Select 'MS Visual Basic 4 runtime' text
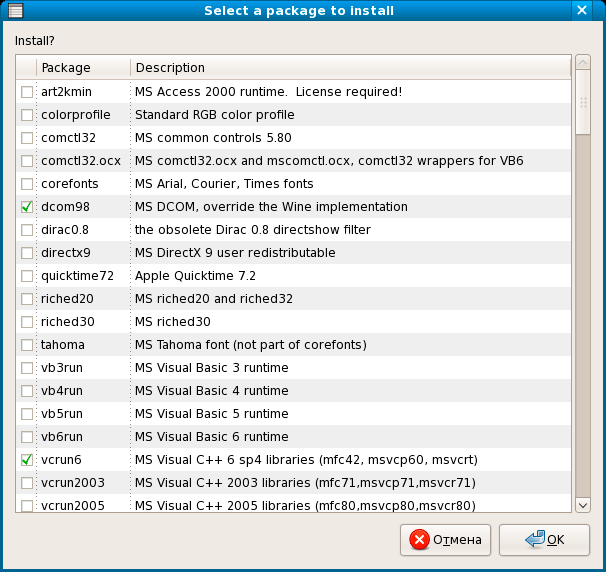Image resolution: width=606 pixels, height=572 pixels. pyautogui.click(x=211, y=391)
